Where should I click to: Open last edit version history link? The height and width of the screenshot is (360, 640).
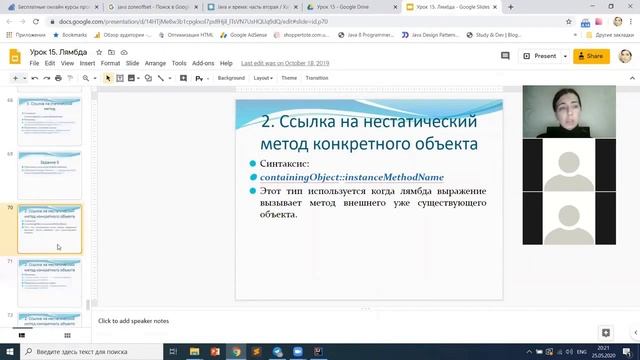pos(285,63)
